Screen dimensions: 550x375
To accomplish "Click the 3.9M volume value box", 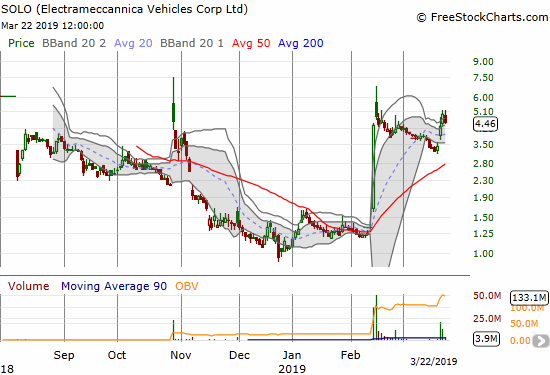I will (x=486, y=339).
